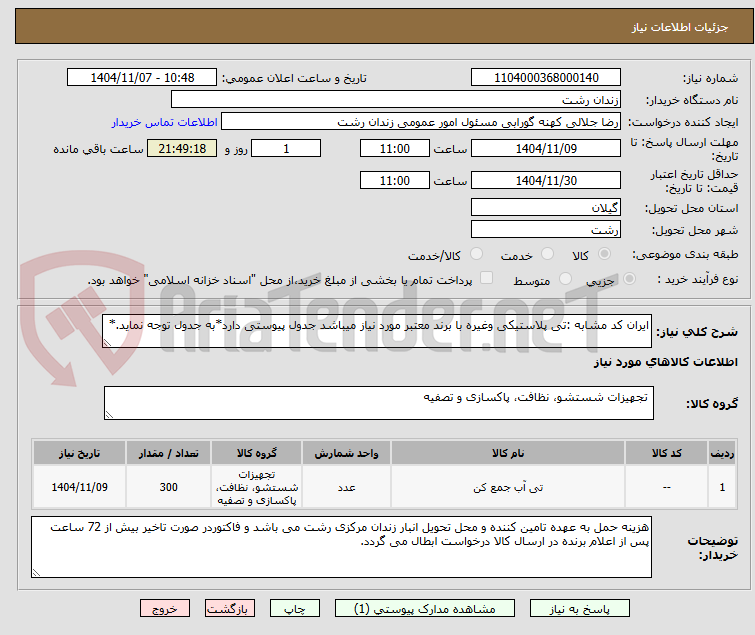Image resolution: width=755 pixels, height=635 pixels.
Task: Click the جزئیات اطلاعات نیاز header title
Action: (680, 27)
